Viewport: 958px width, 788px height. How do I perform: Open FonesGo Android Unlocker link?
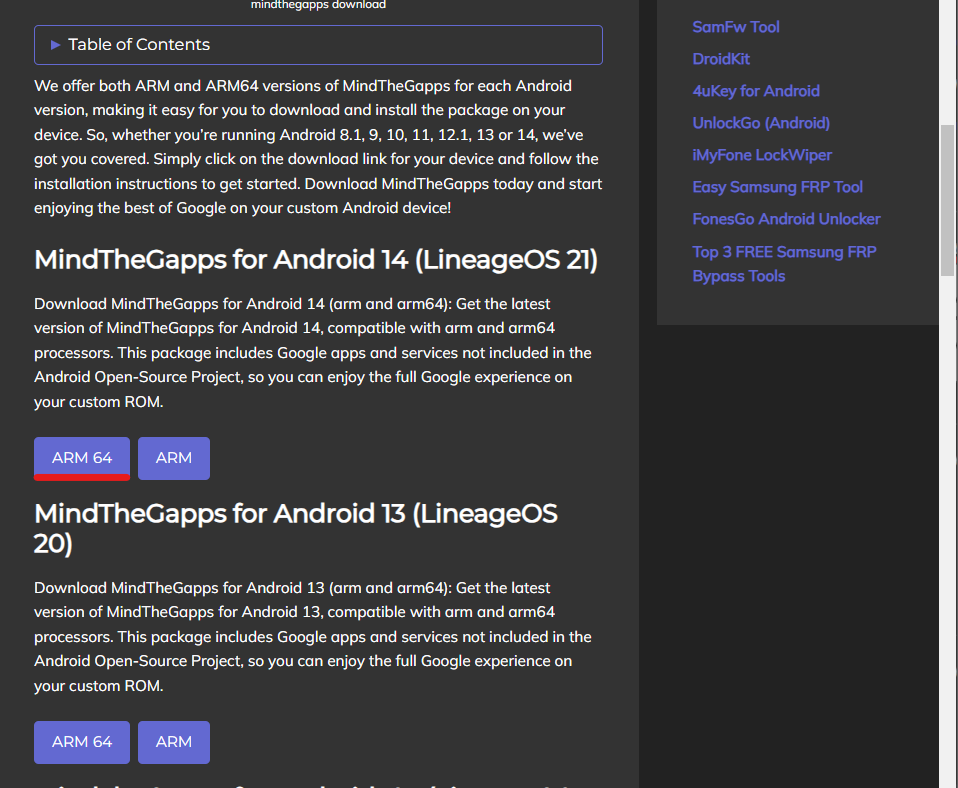tap(786, 219)
